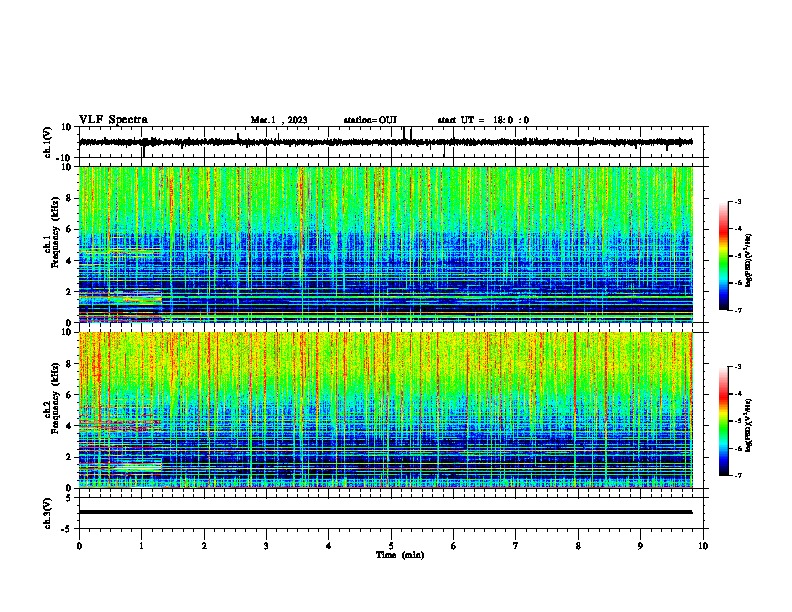Click the time axis tick label "7"
This screenshot has width=792, height=612.
point(516,546)
